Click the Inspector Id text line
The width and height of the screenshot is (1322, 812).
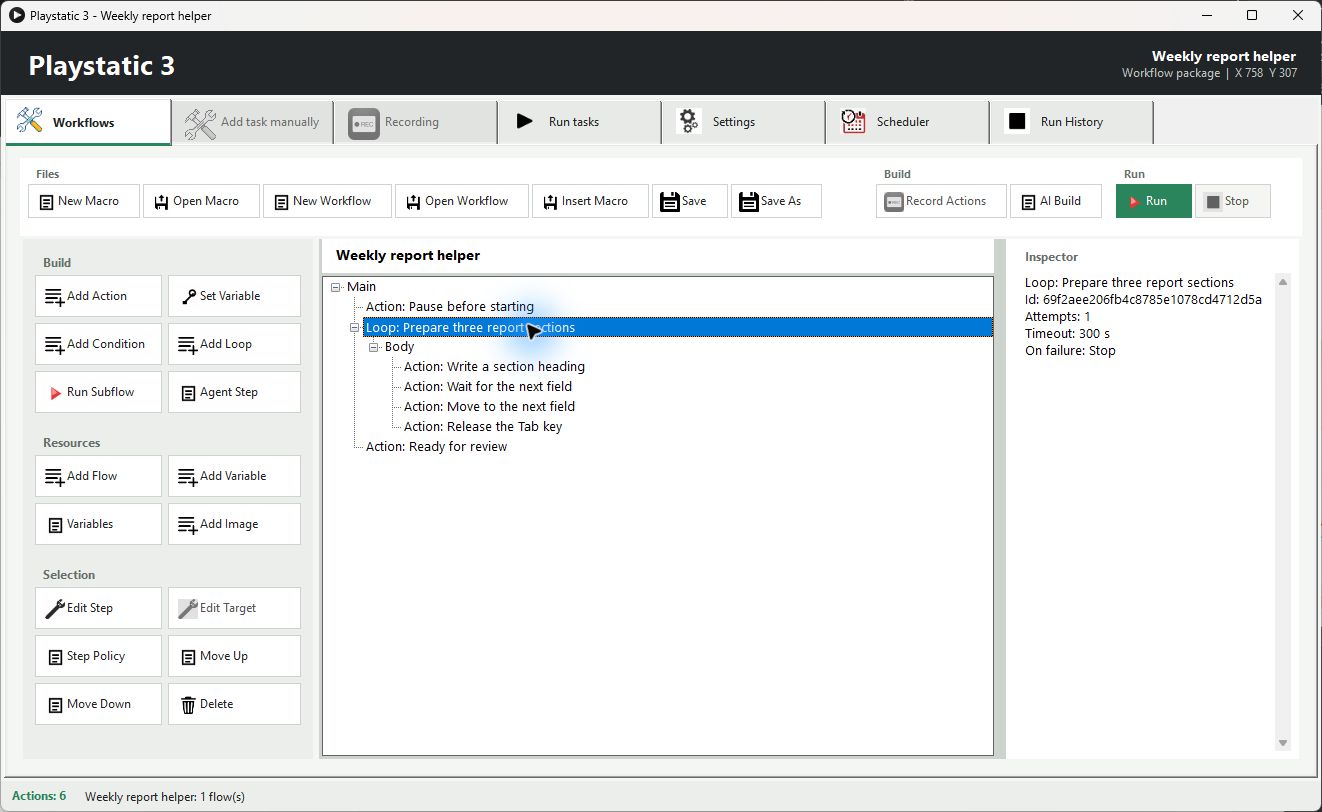1143,300
